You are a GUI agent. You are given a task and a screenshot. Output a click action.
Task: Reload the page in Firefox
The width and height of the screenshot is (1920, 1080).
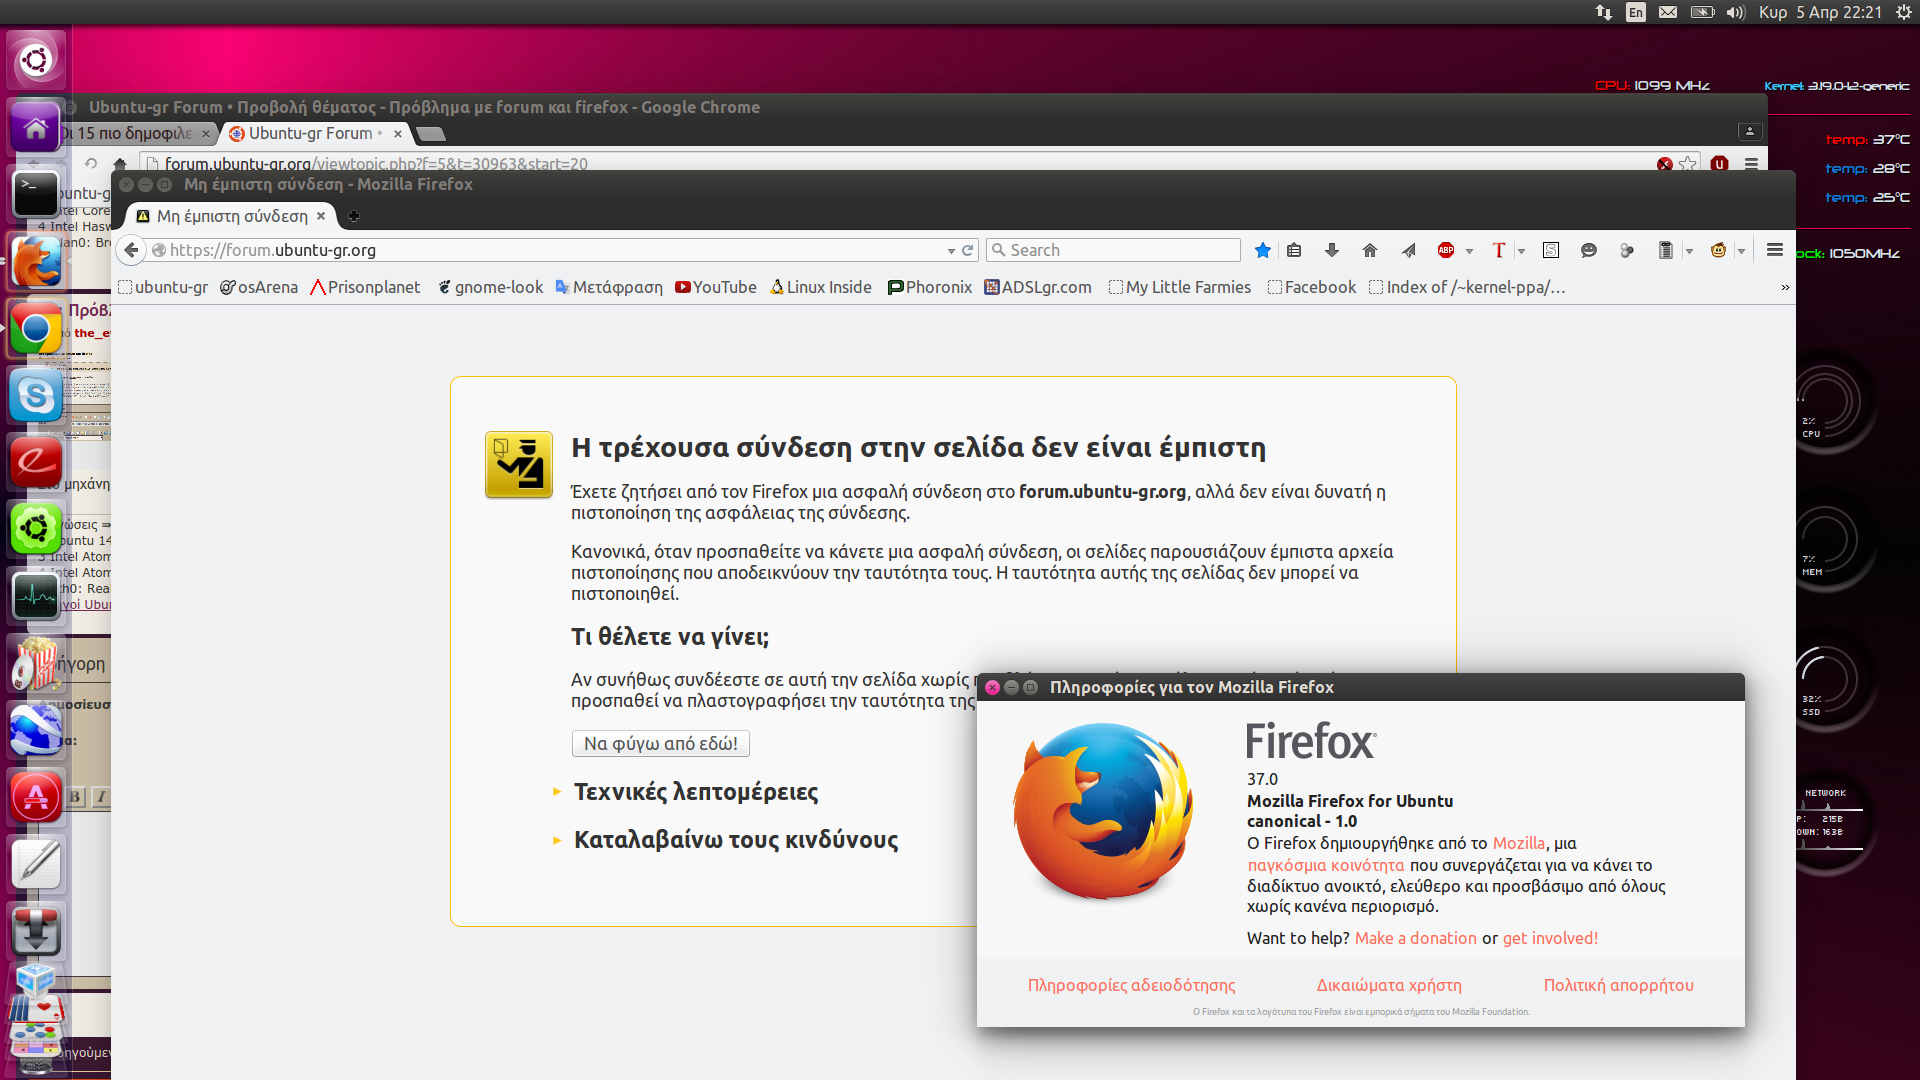967,250
